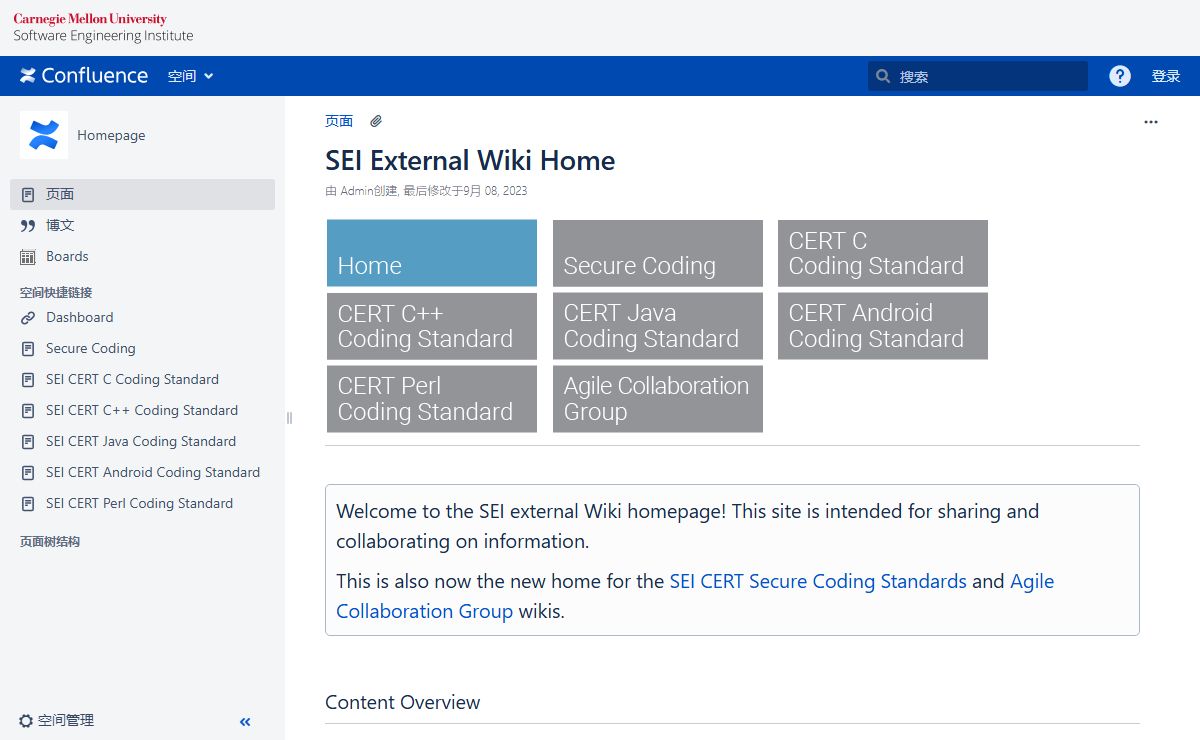The height and width of the screenshot is (740, 1200).
Task: Click the 空间管理 space tools label
Action: tap(66, 721)
